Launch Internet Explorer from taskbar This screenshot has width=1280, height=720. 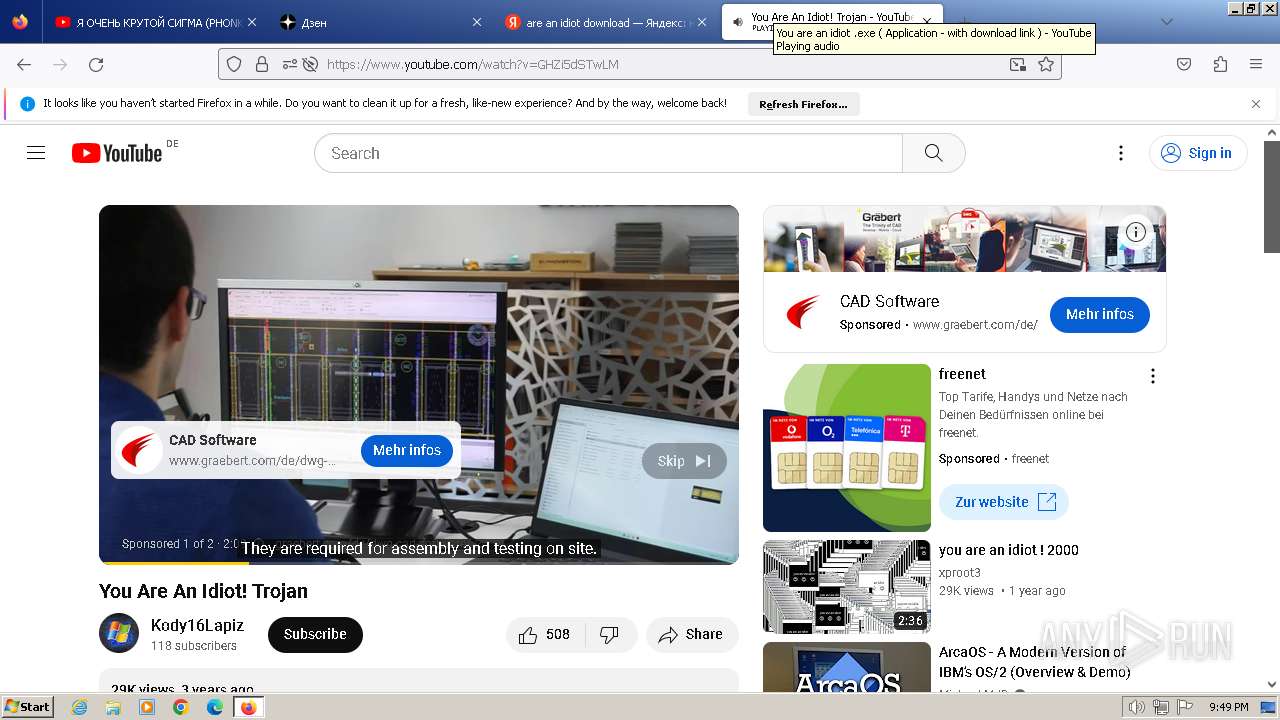tap(80, 707)
